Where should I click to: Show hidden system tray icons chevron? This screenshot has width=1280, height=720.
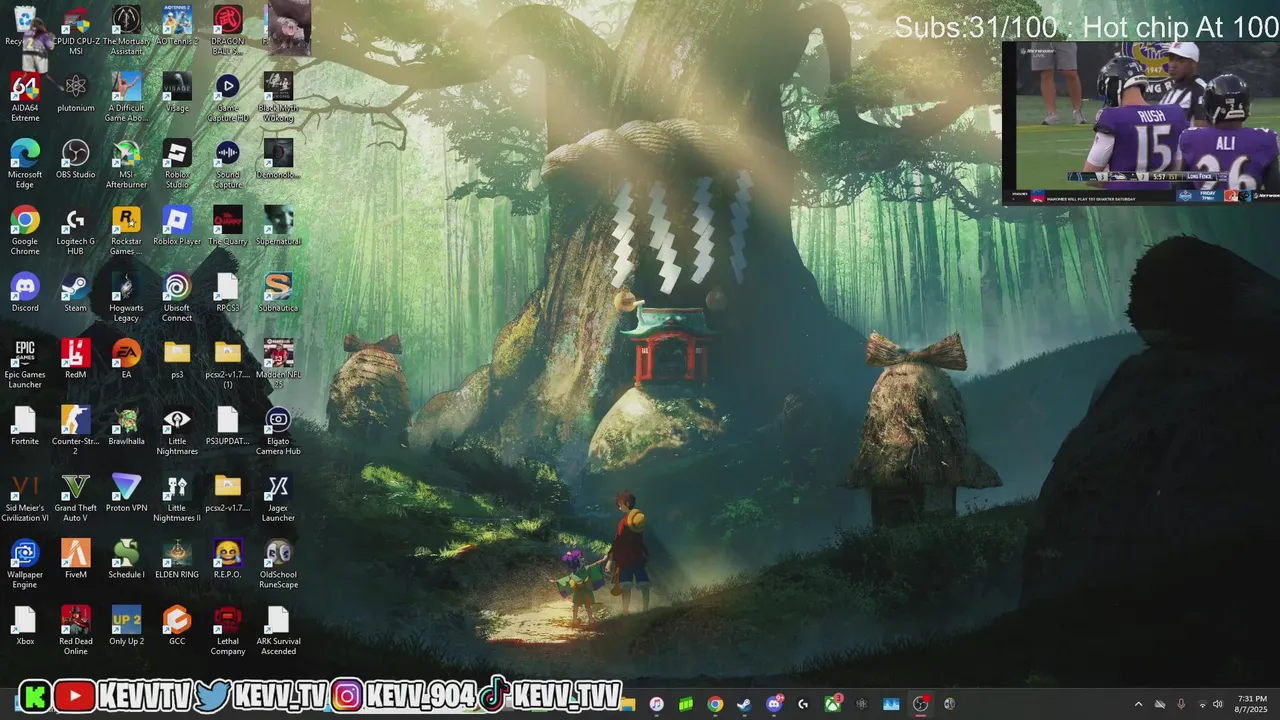click(x=1138, y=704)
